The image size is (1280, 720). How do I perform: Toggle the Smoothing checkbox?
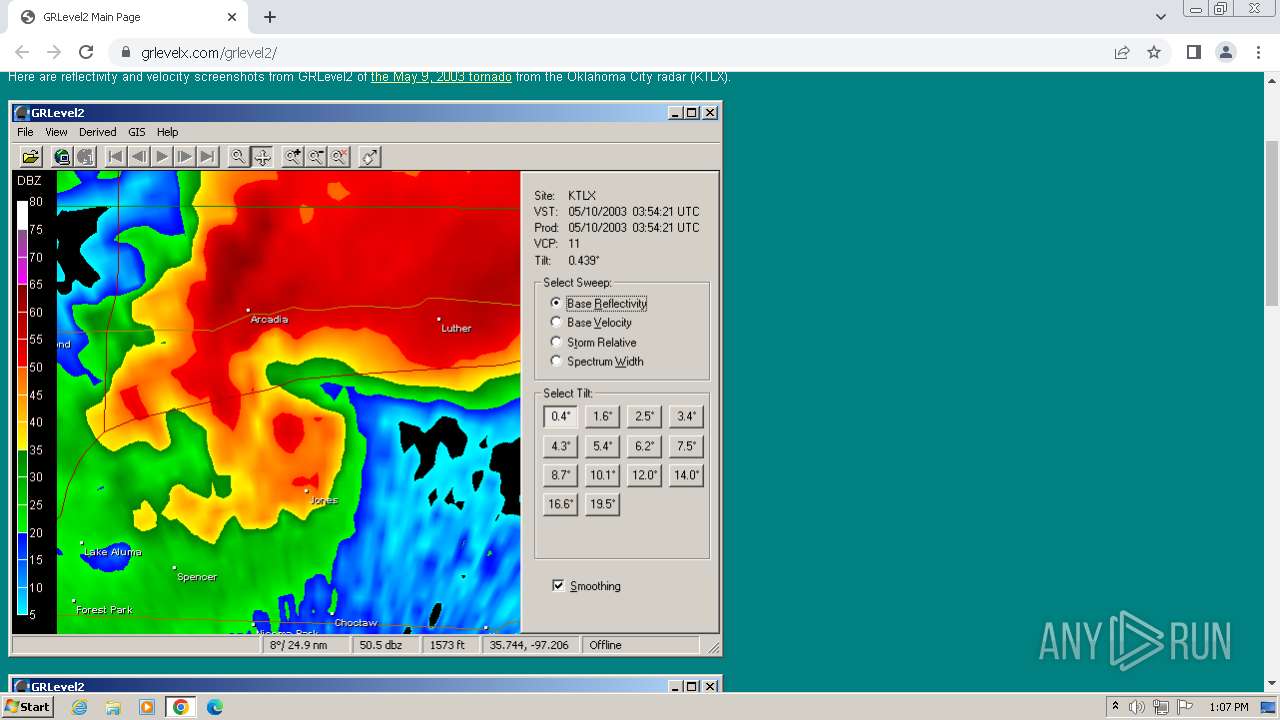click(x=586, y=586)
